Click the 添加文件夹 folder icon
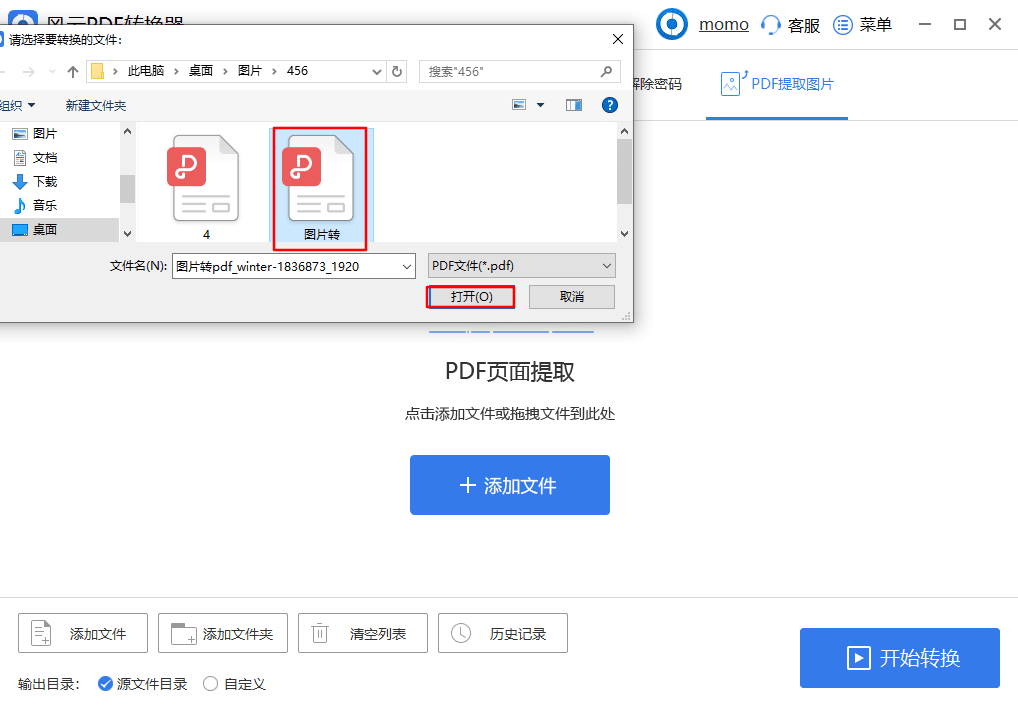Viewport: 1018px width, 715px height. [x=180, y=632]
